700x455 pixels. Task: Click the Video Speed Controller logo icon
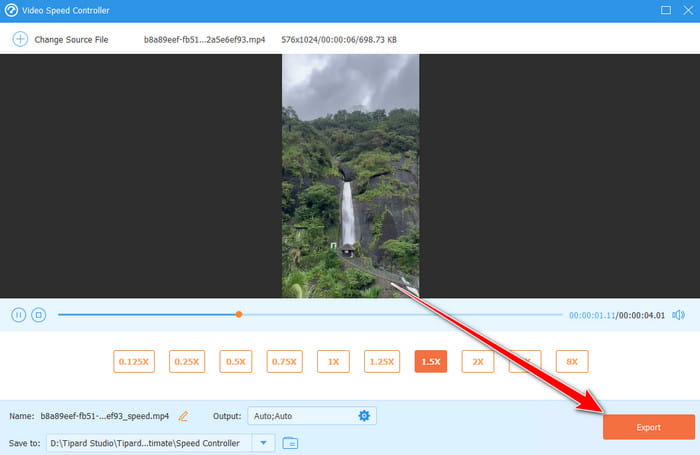12,10
